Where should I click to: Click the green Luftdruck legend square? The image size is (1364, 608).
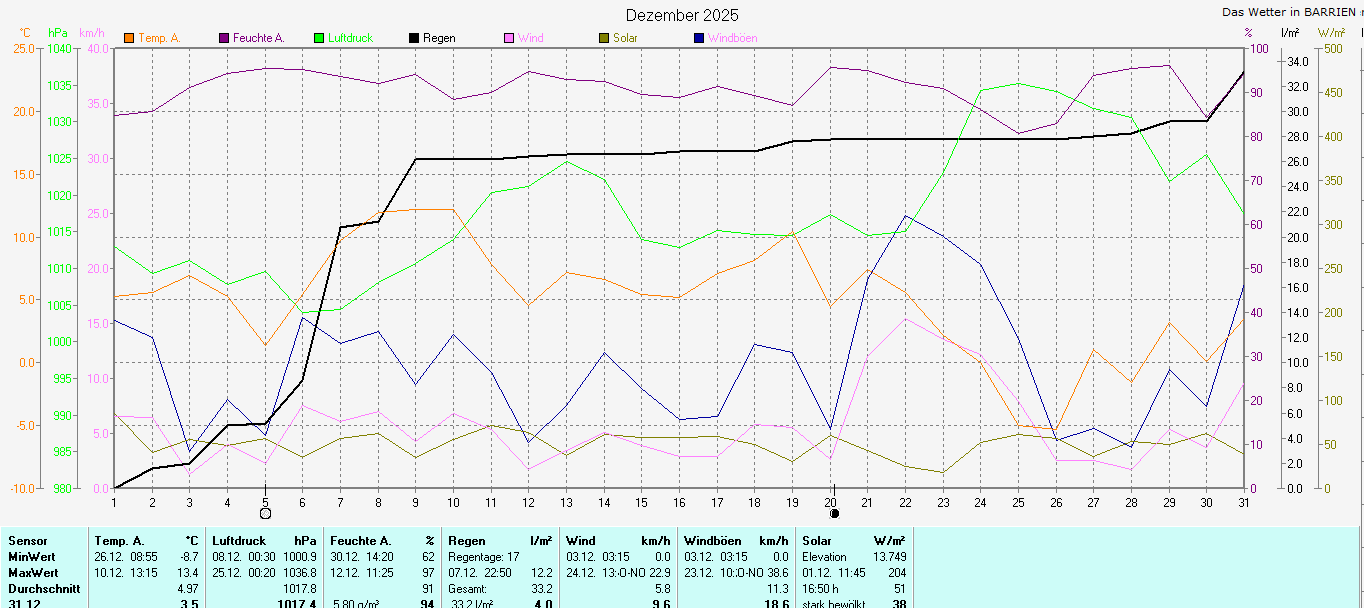[x=319, y=38]
